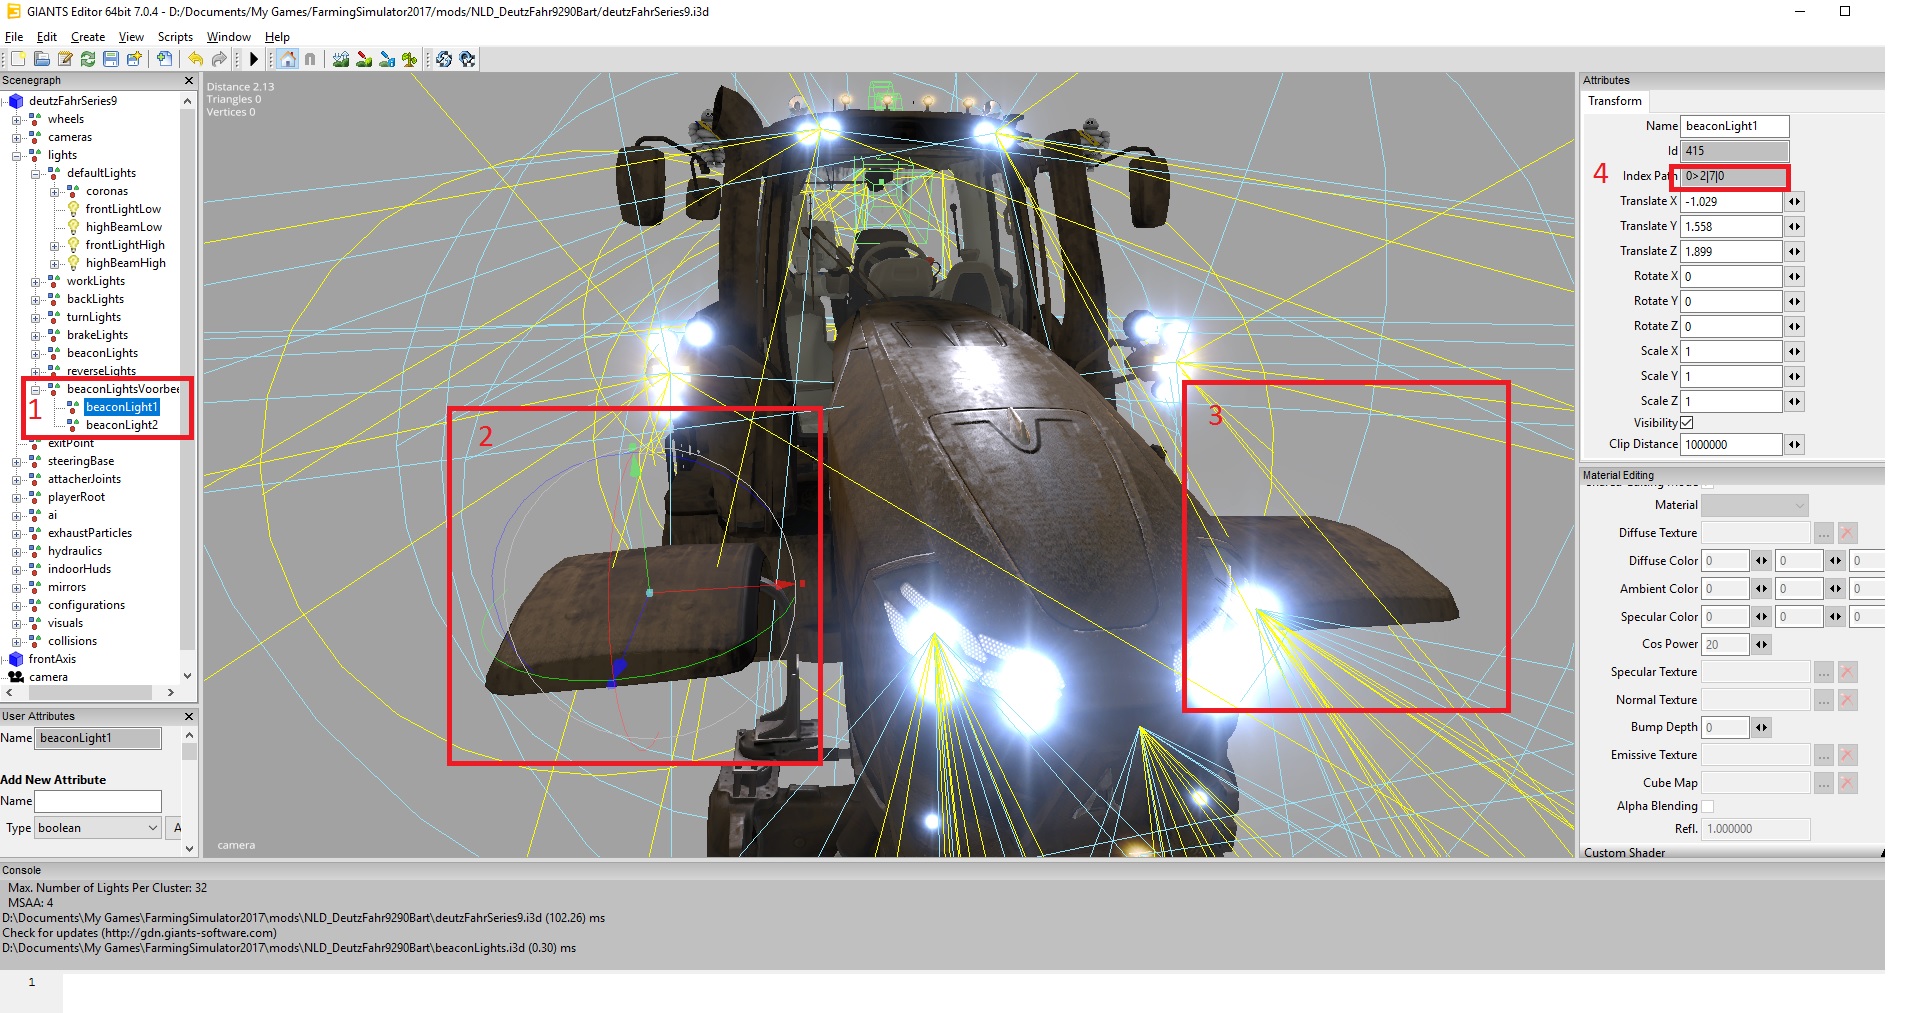Adjust Clip Distance with slider arrows

(1794, 444)
